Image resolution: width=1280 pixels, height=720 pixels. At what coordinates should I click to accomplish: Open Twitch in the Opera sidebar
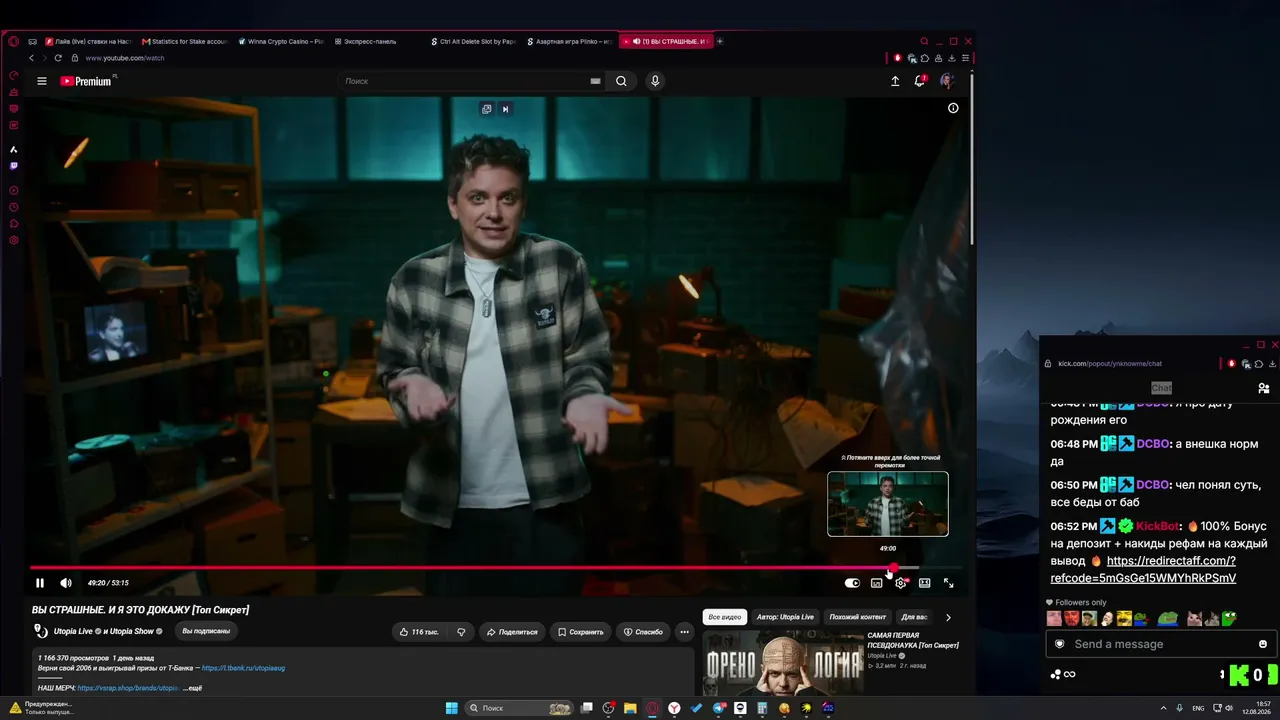click(x=13, y=166)
